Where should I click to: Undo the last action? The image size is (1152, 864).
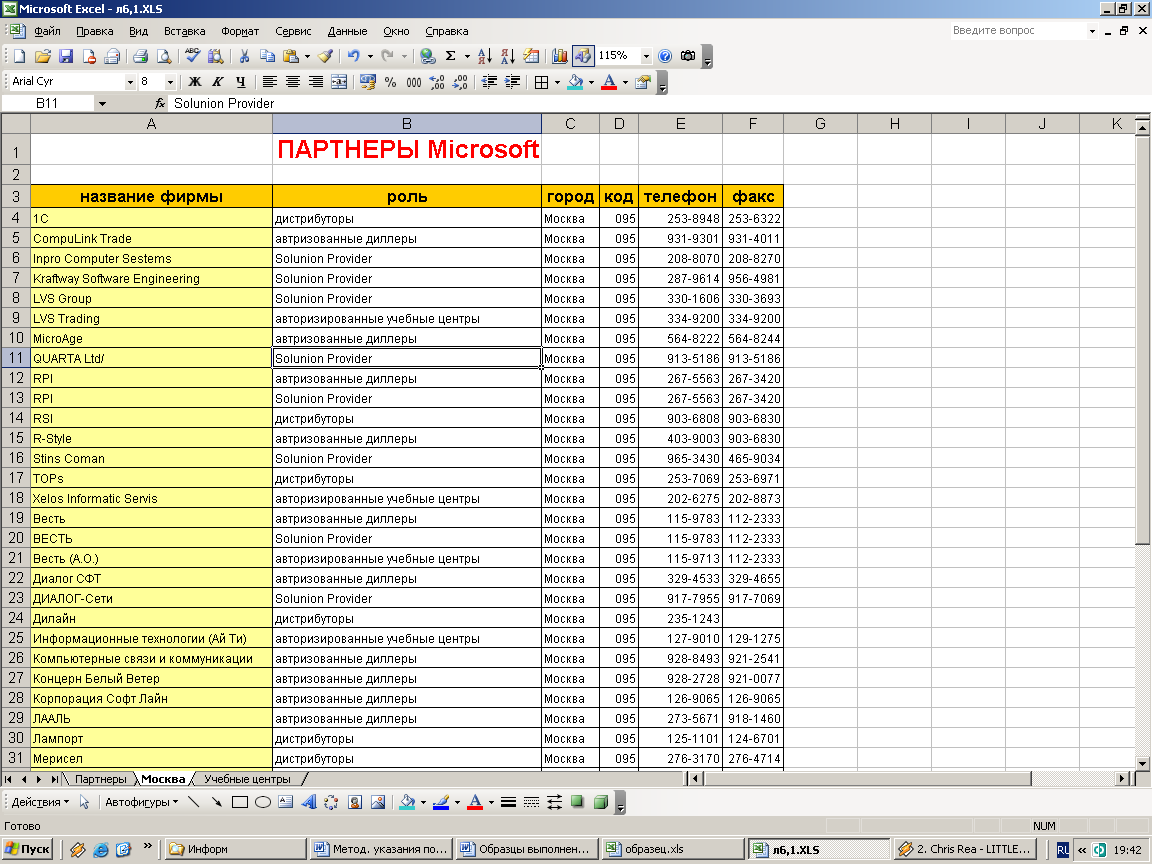[x=353, y=56]
